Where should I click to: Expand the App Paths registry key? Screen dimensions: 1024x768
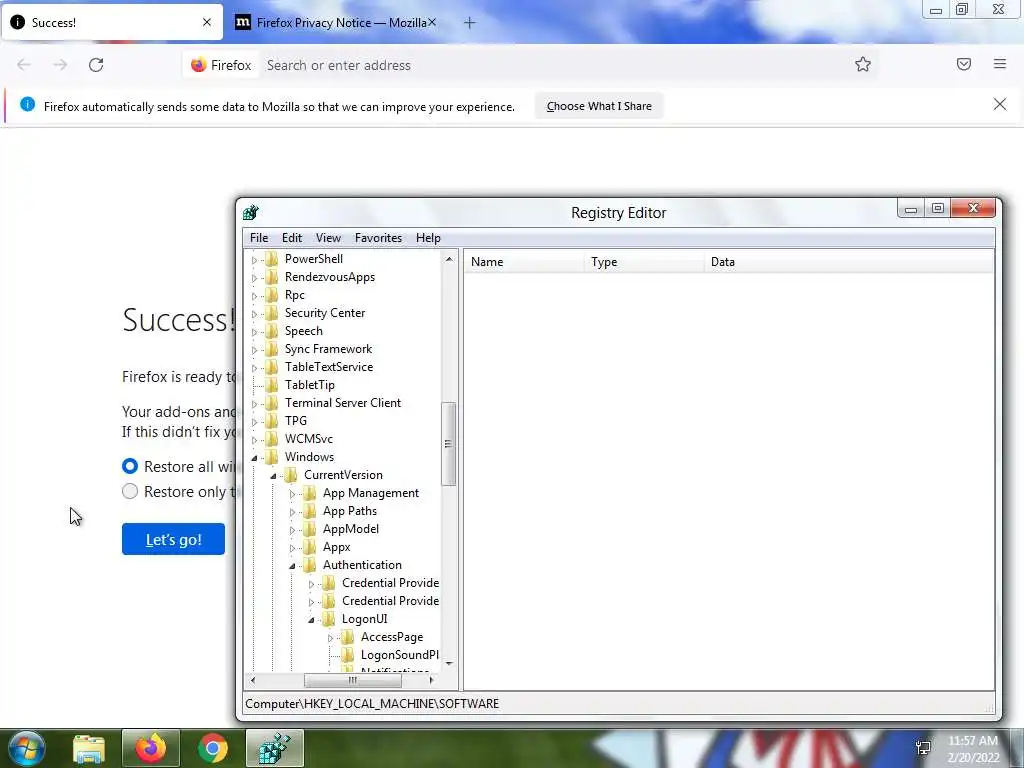(292, 512)
